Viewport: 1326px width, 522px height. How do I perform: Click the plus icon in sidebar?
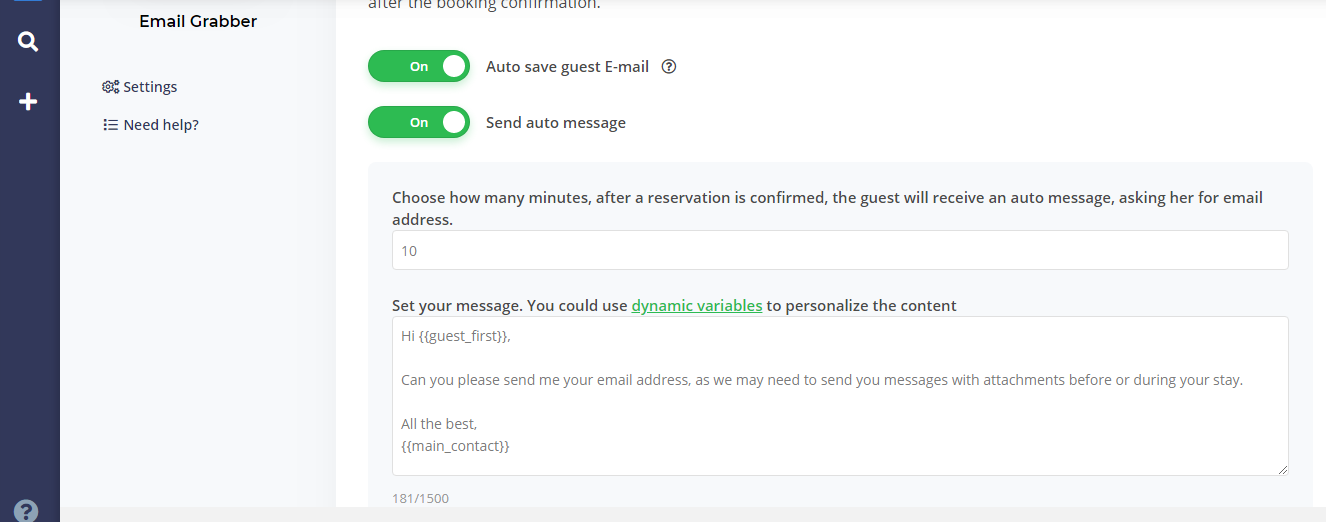(x=28, y=101)
